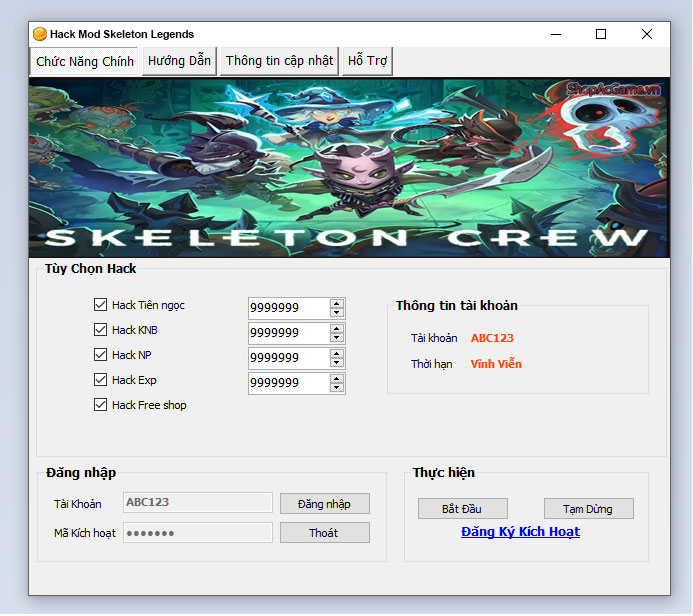Click the Đăng nhập button
693x616 pixels.
324,504
